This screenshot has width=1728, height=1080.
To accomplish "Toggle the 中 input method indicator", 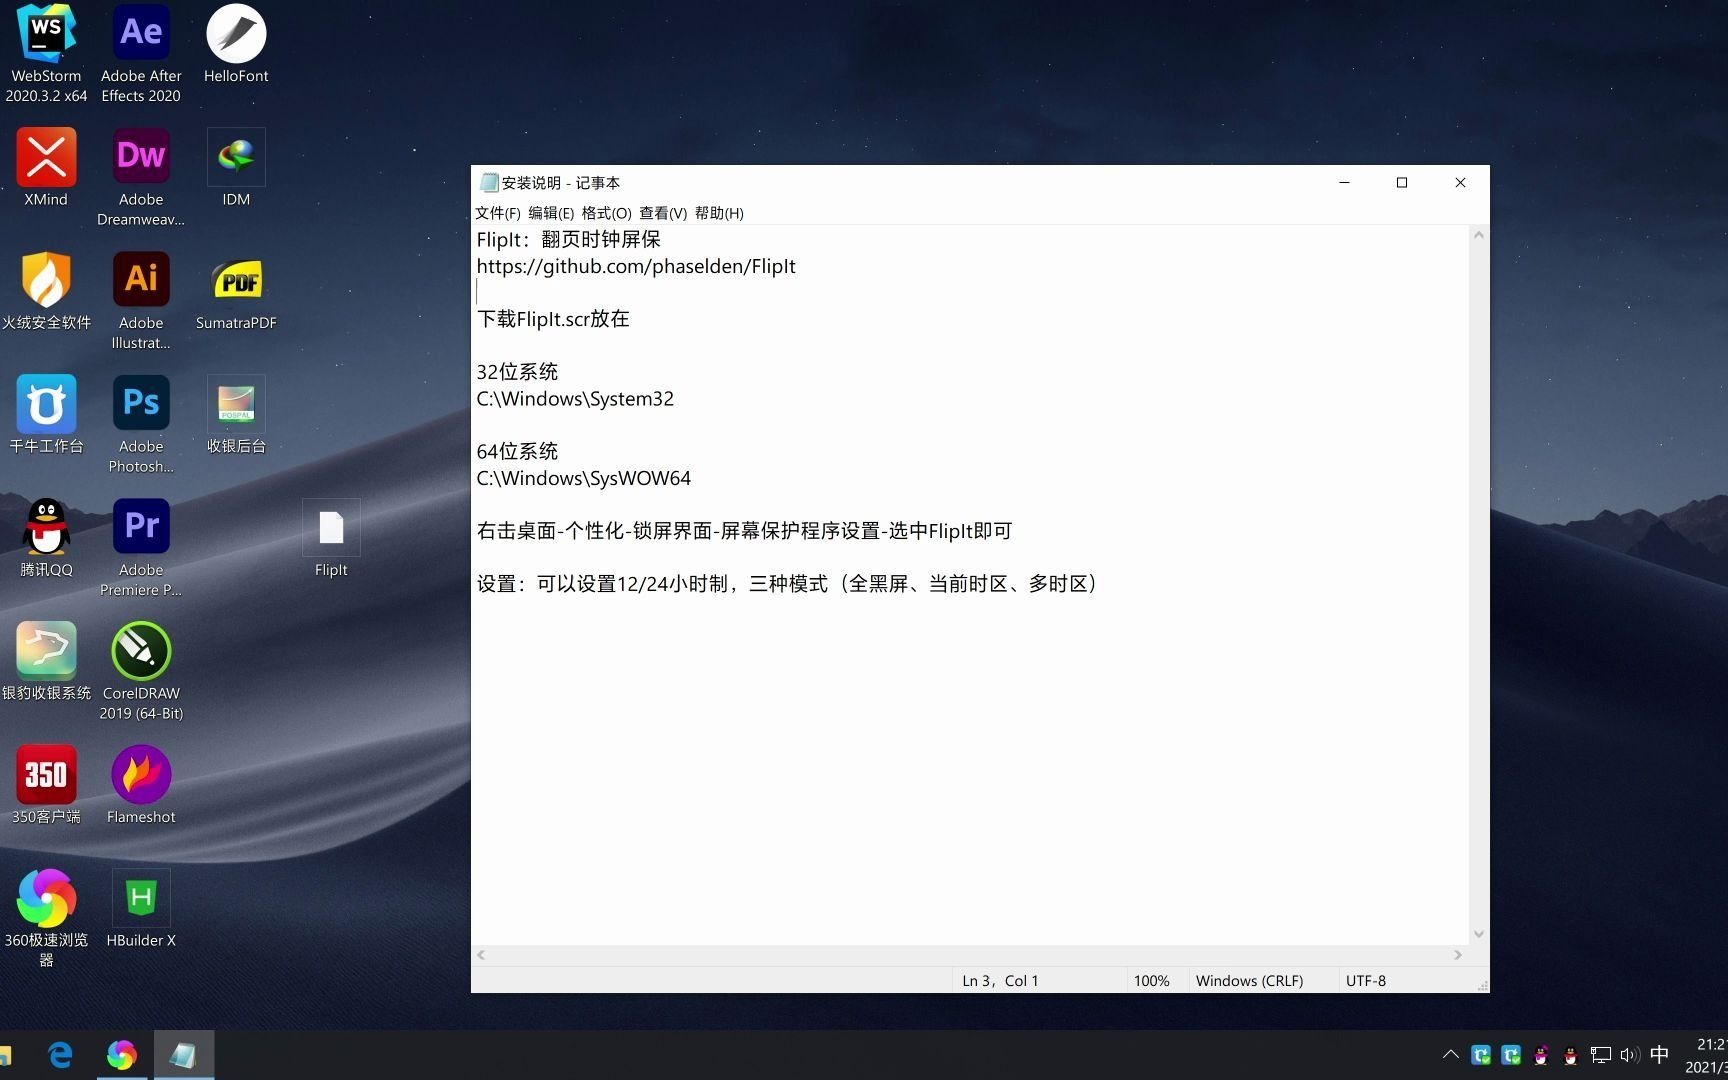I will pyautogui.click(x=1660, y=1055).
